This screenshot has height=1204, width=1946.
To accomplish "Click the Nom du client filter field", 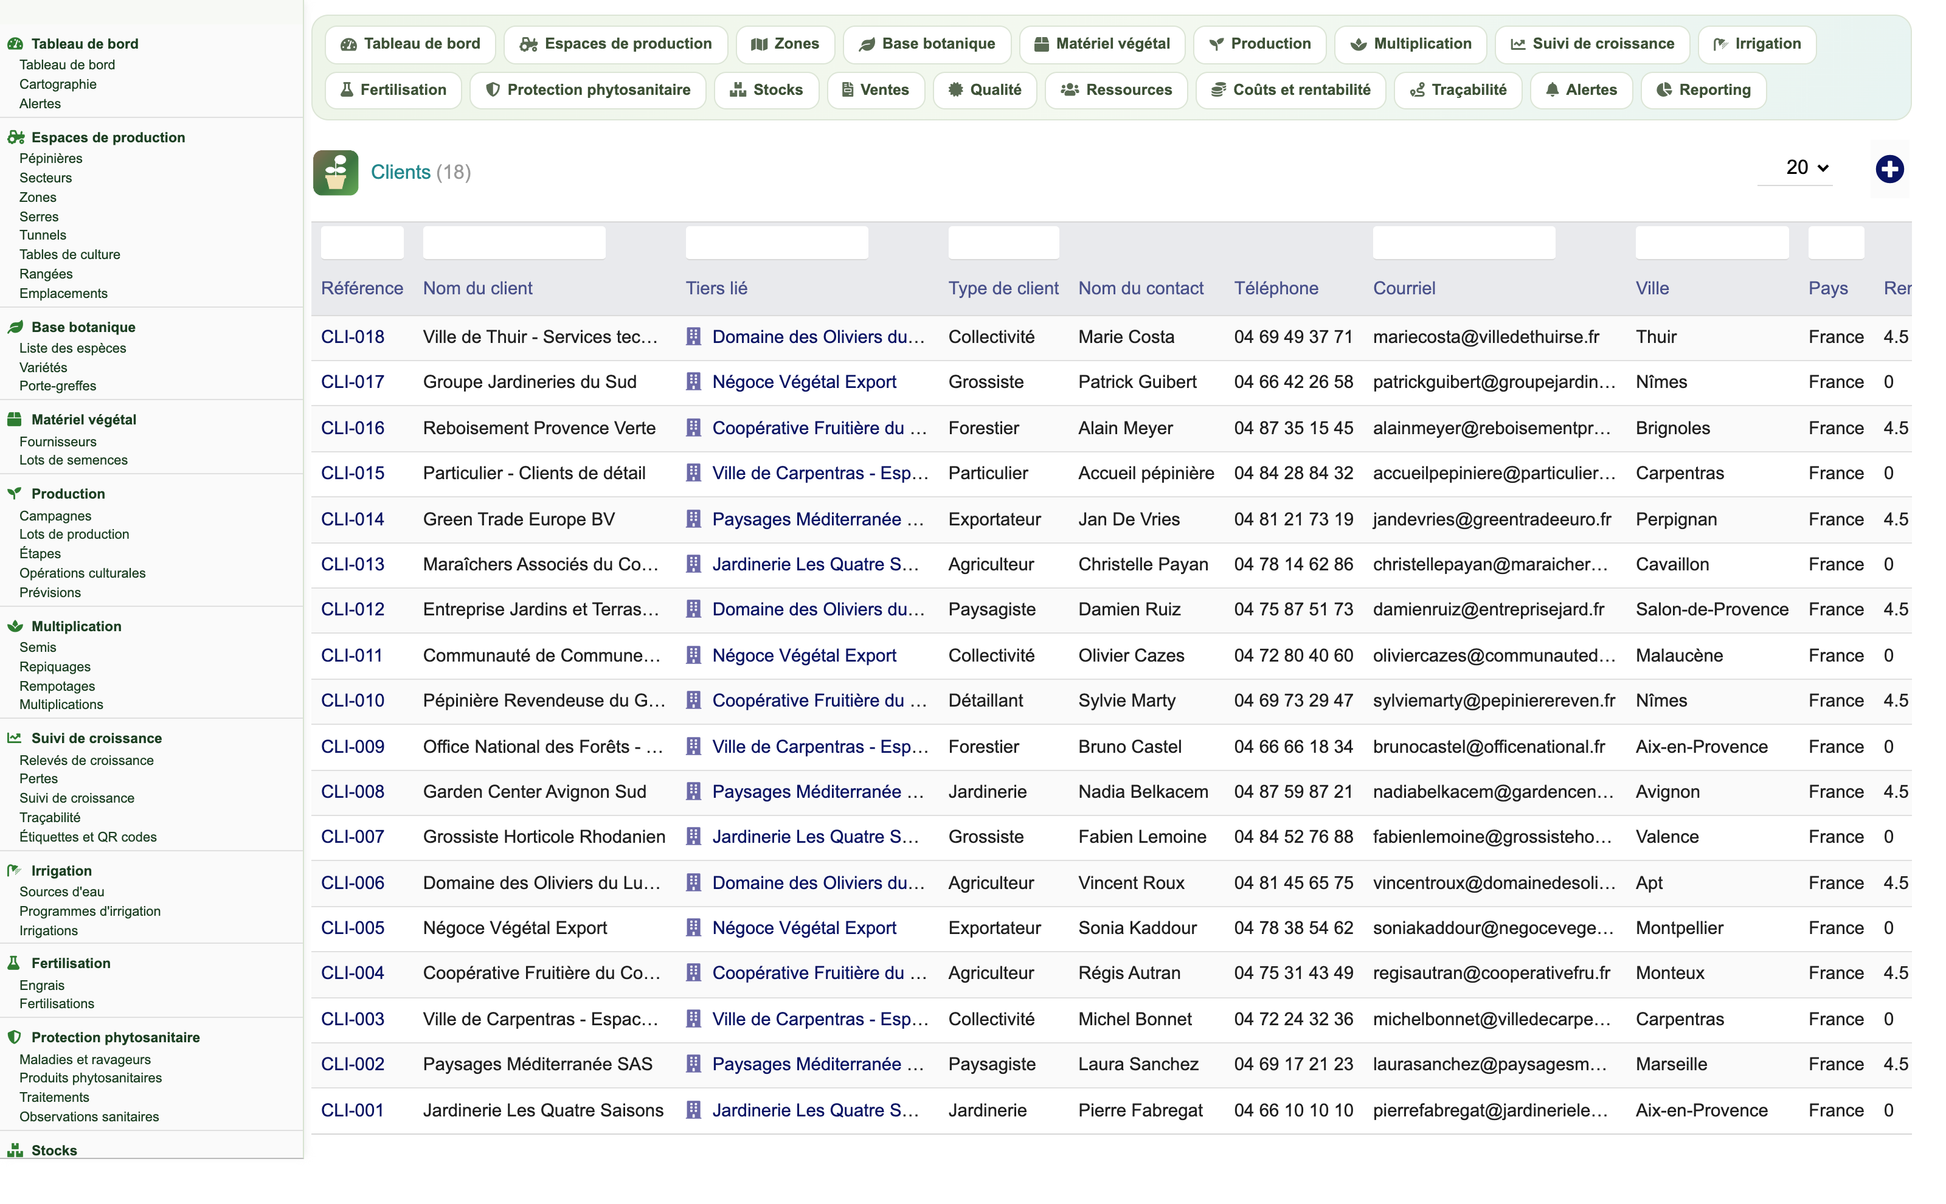I will coord(514,243).
